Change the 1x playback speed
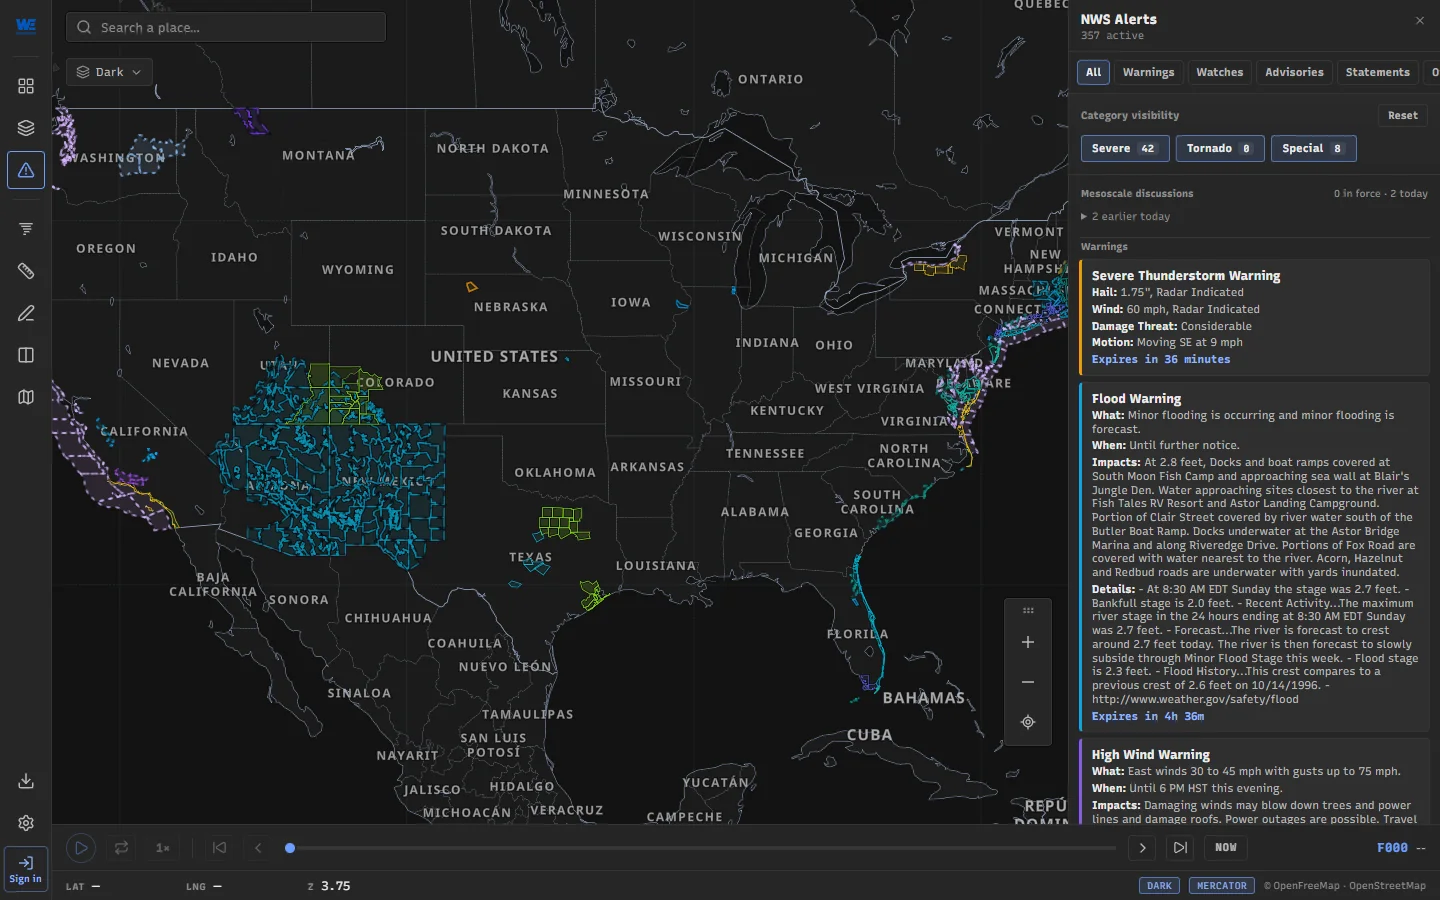1440x900 pixels. pos(163,848)
